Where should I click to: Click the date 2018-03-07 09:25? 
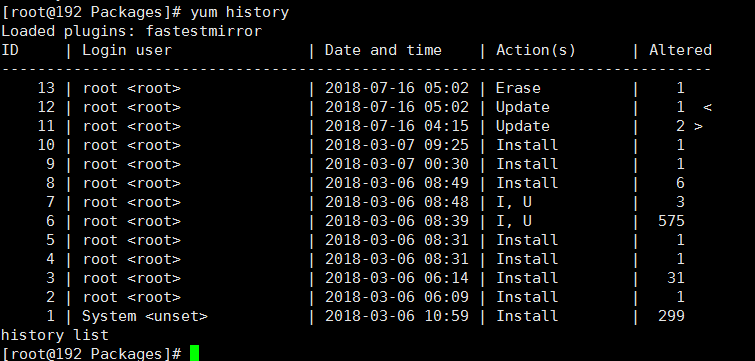(396, 145)
